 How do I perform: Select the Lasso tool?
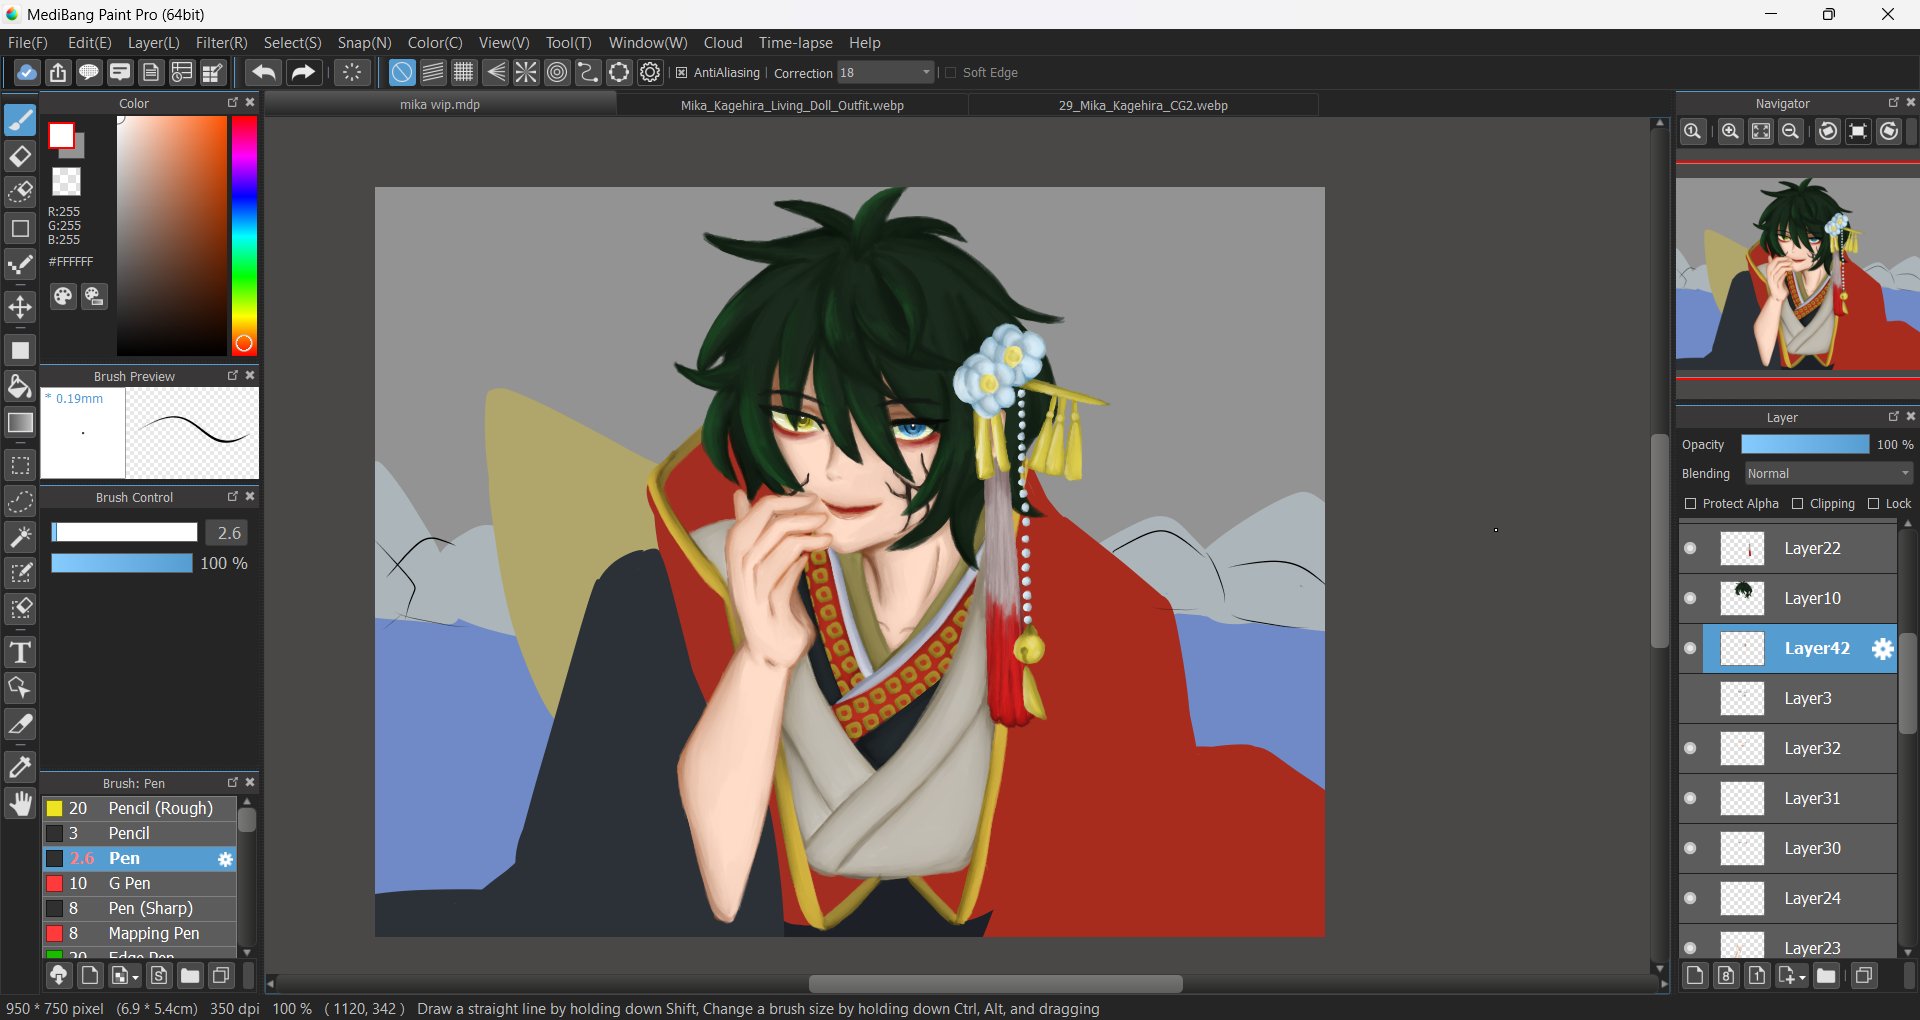tap(20, 501)
